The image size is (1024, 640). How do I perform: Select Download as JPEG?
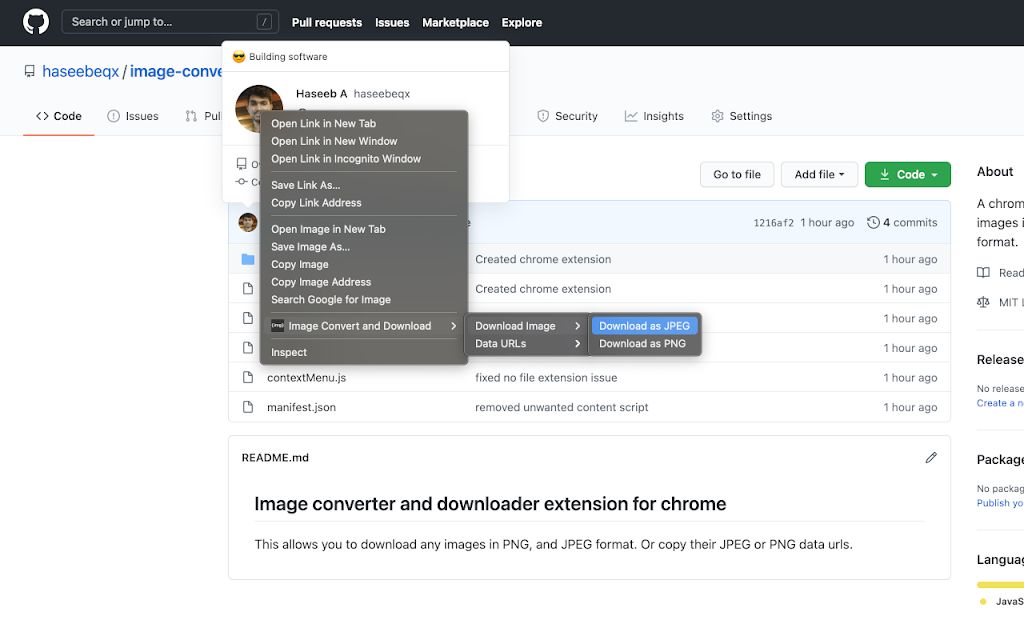[644, 326]
